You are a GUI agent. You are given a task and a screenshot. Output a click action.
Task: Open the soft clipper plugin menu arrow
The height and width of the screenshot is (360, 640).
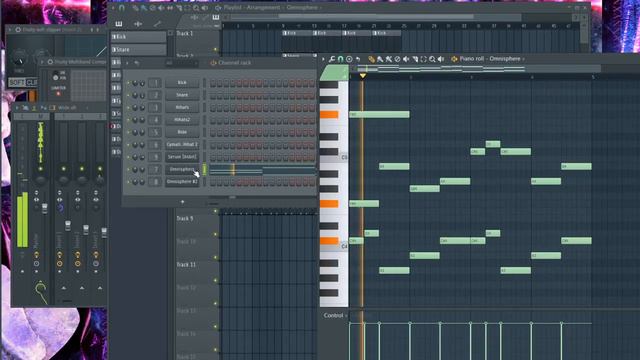coord(10,30)
